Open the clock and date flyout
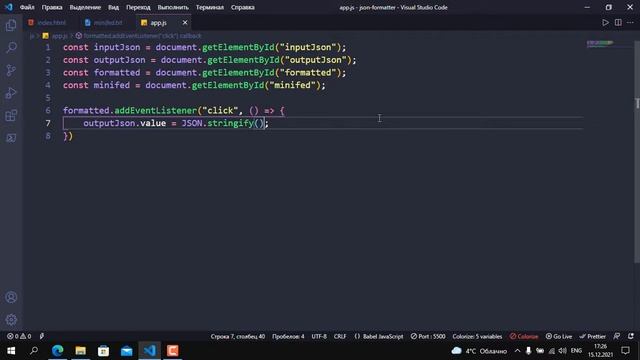Image resolution: width=640 pixels, height=360 pixels. pos(600,351)
